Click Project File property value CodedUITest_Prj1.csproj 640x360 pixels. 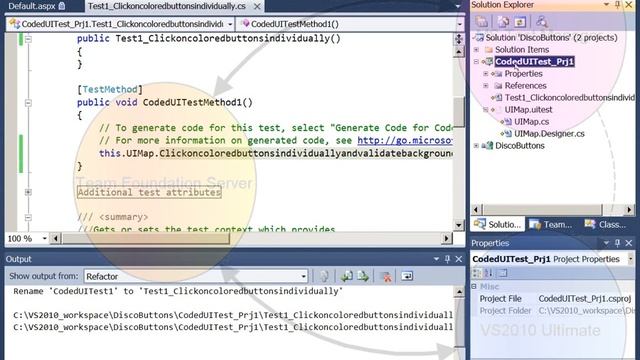[584, 299]
